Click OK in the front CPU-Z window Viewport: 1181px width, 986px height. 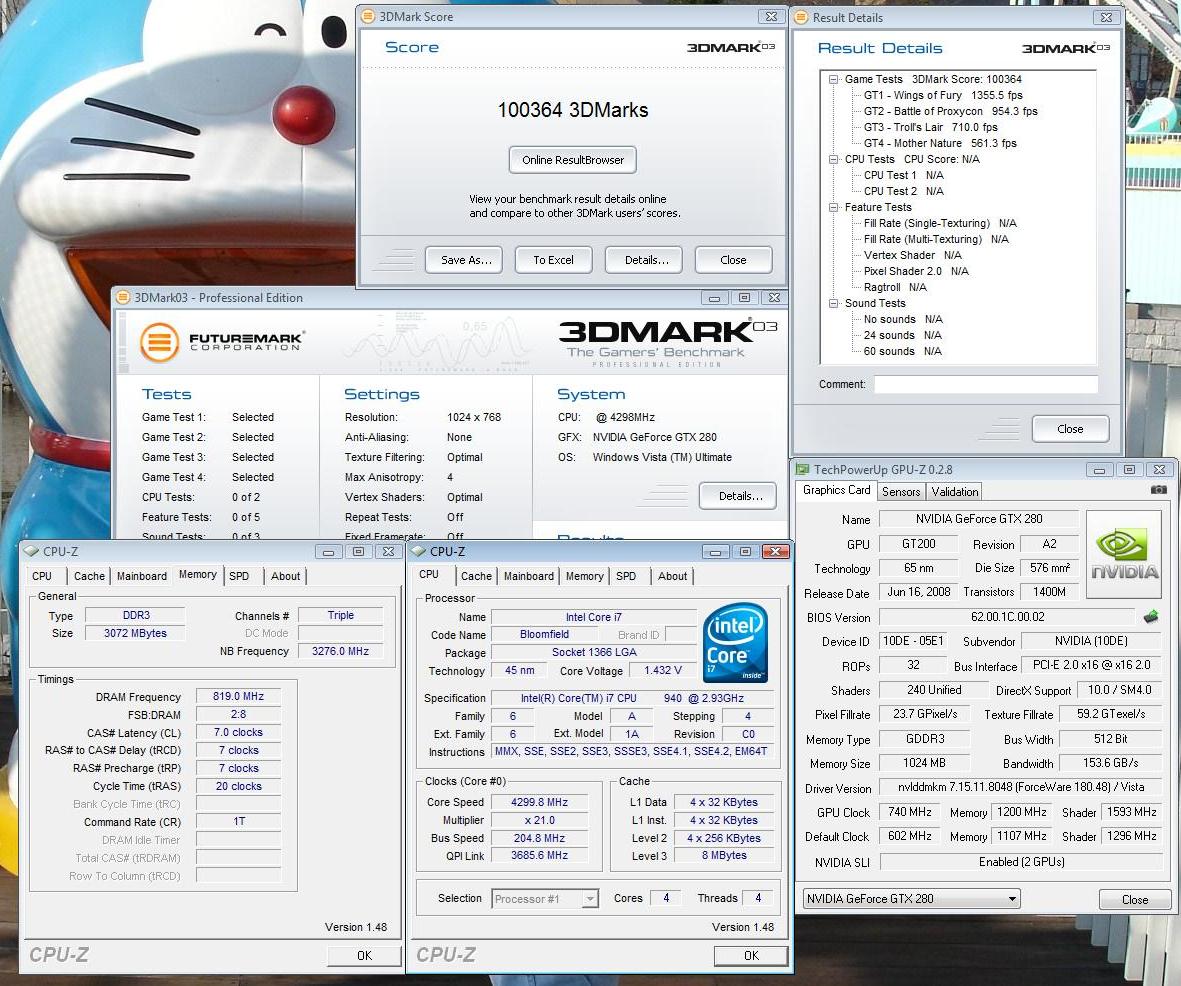coord(751,955)
